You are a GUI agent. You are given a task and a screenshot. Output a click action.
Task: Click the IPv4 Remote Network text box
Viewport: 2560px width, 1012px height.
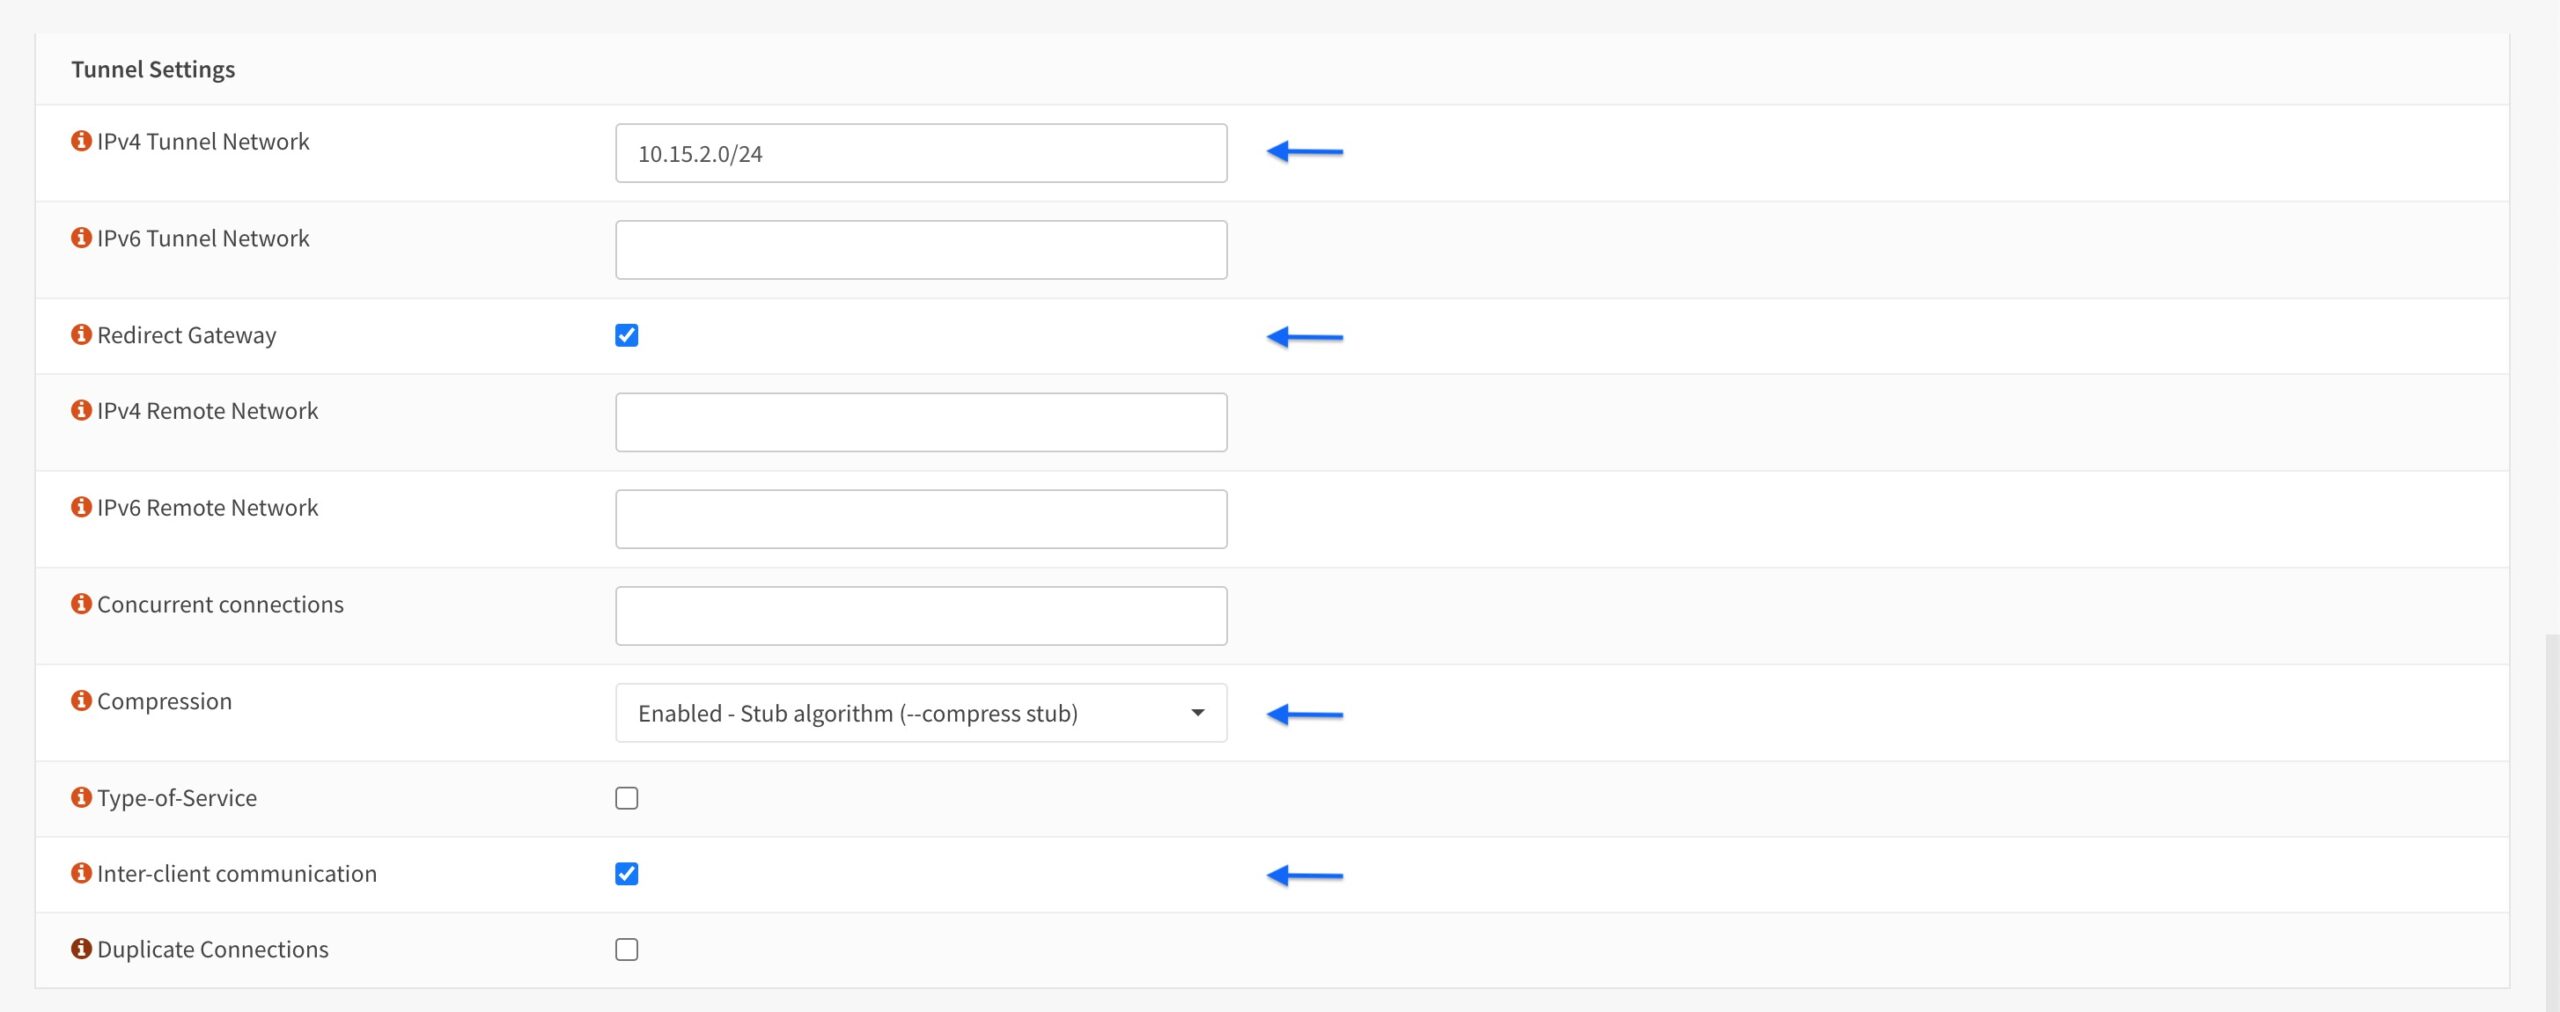click(920, 421)
